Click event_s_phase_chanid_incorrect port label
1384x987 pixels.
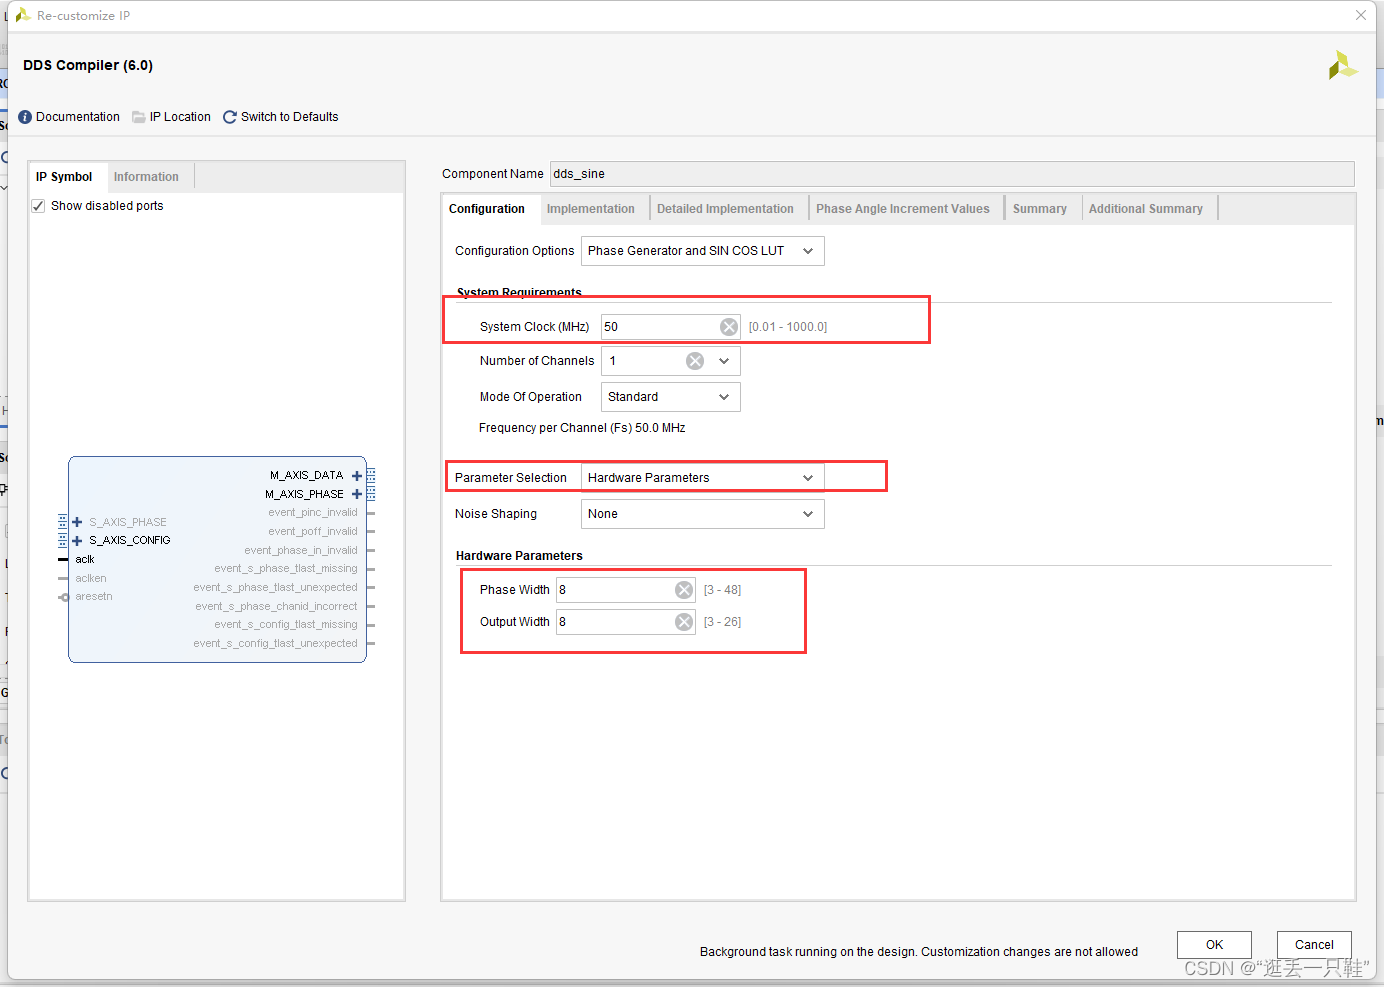tap(276, 606)
